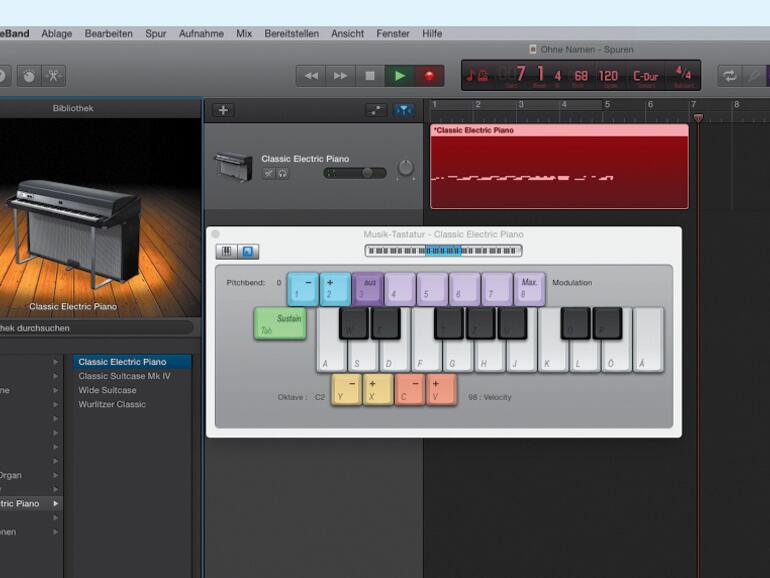Decrease velocity with orange C minus key

click(x=410, y=389)
